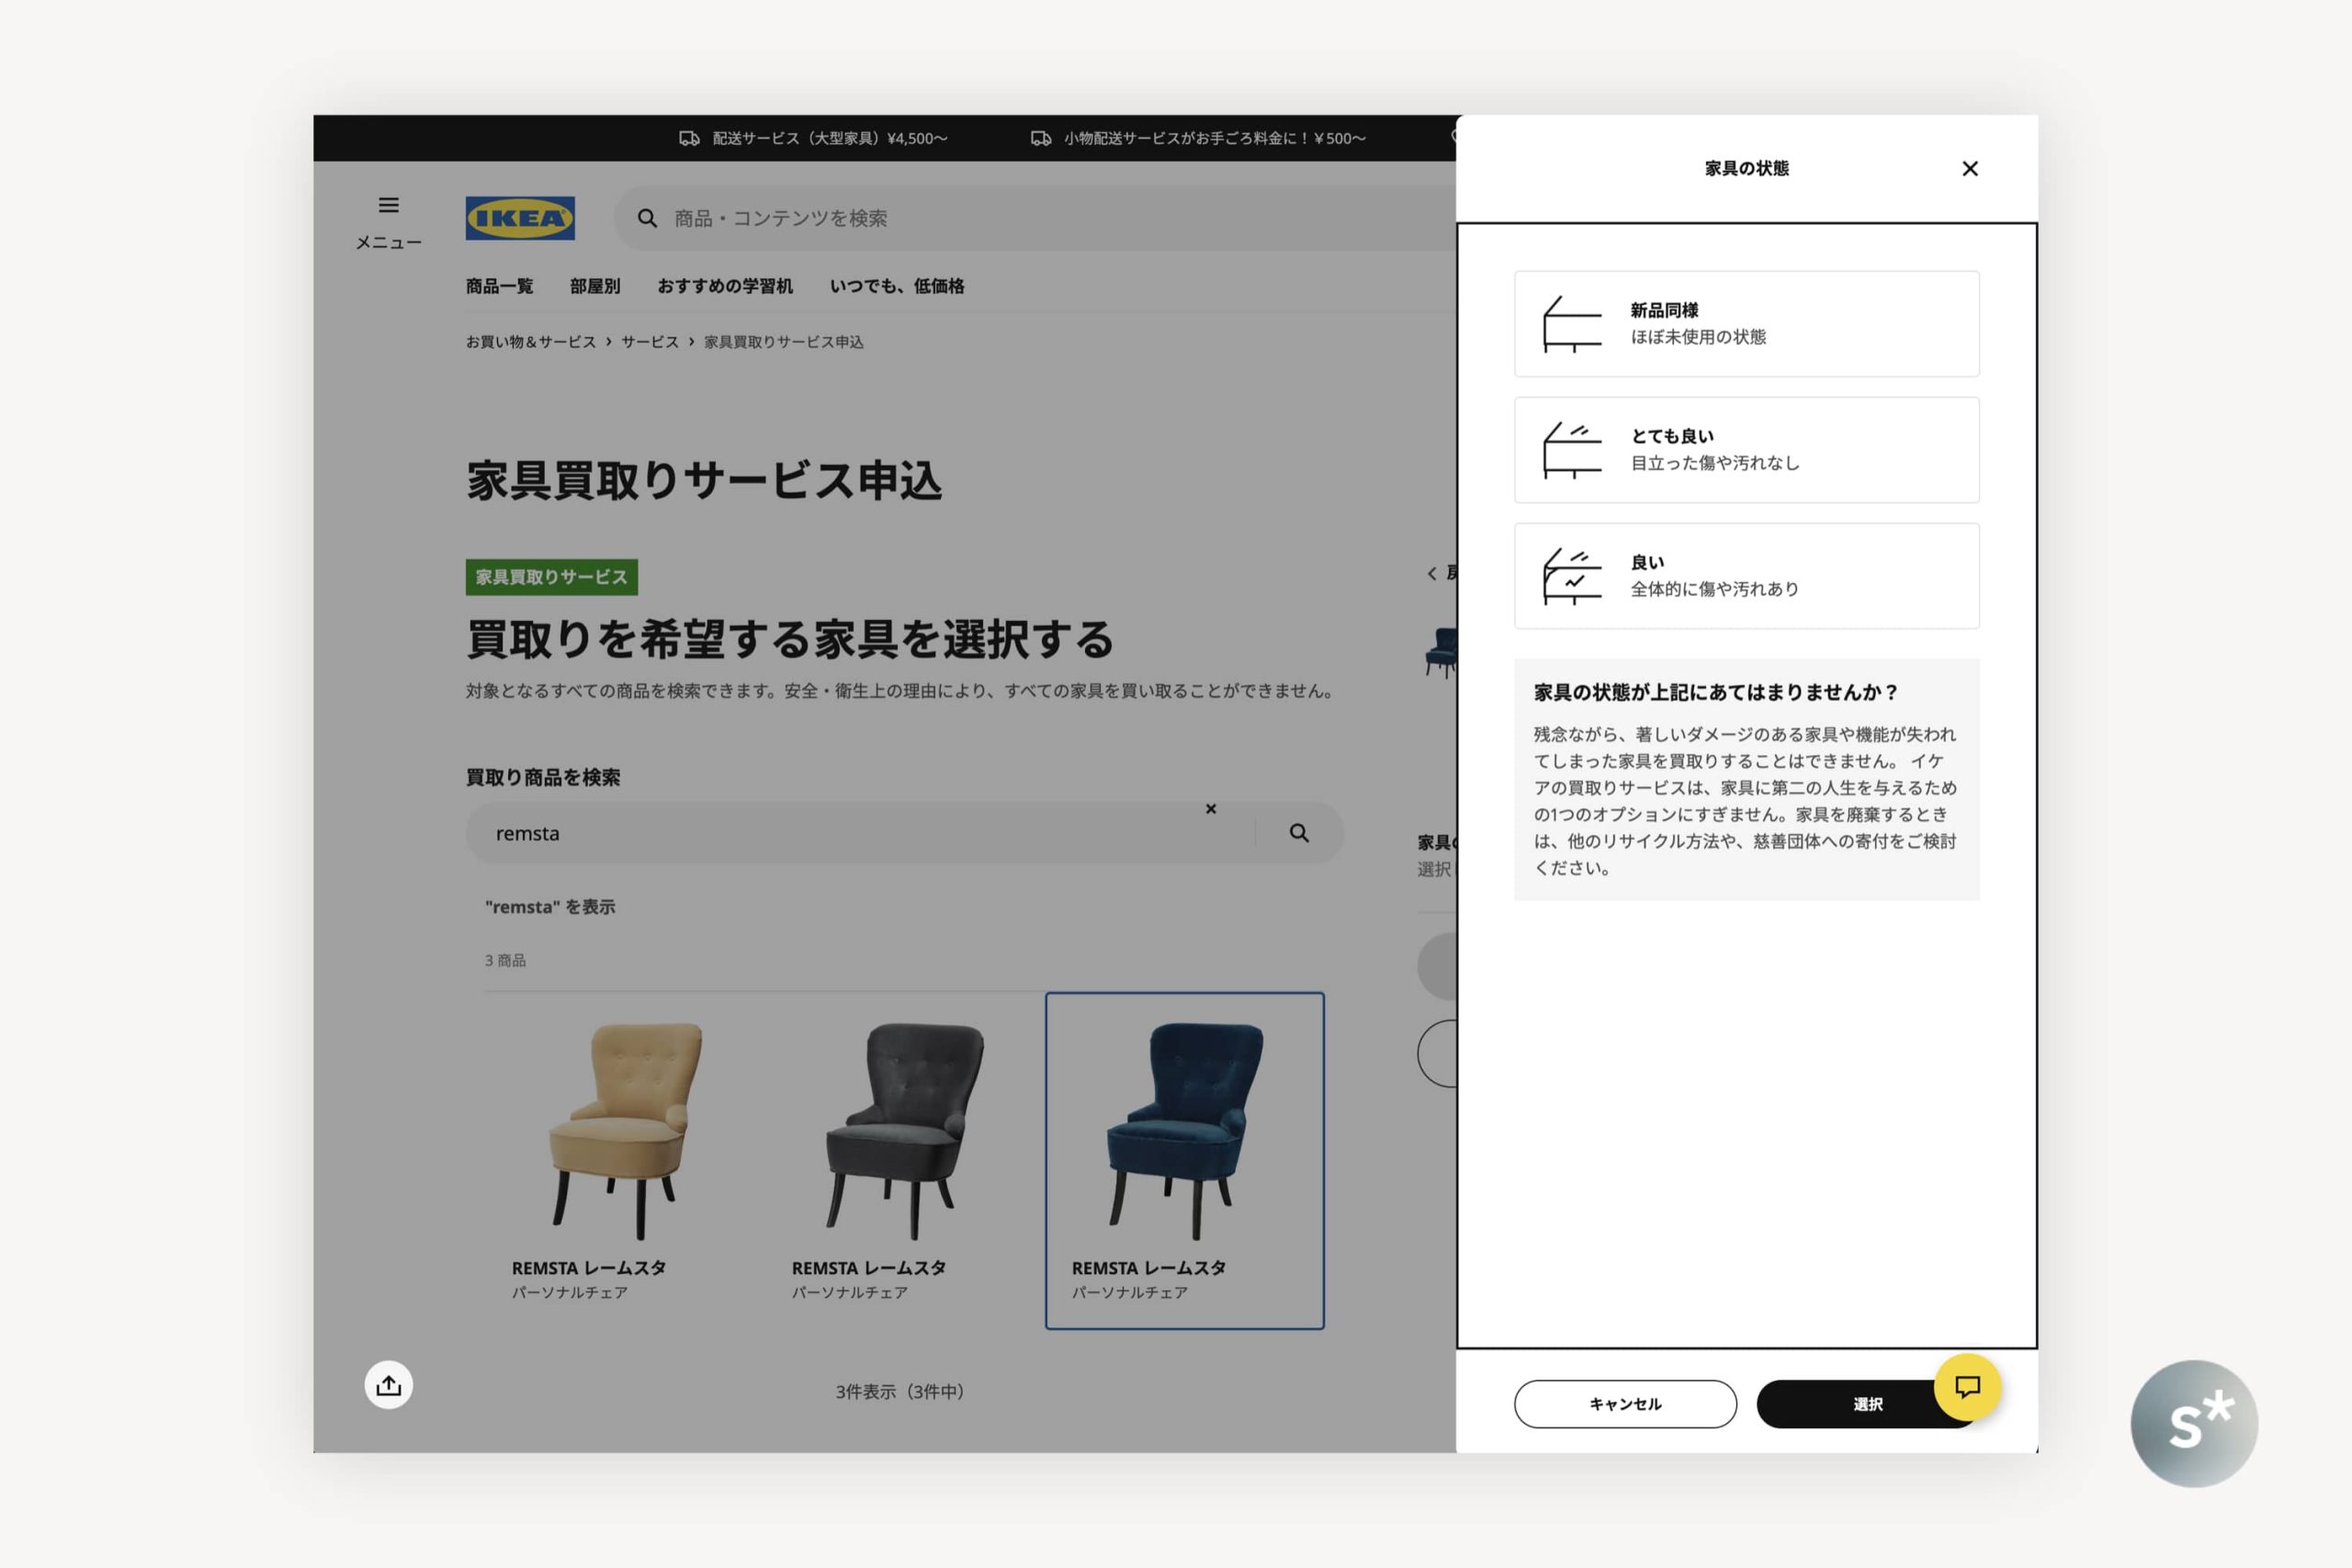Image resolution: width=2352 pixels, height=1568 pixels.
Task: Select the 新品同様 condition option
Action: click(x=1746, y=324)
